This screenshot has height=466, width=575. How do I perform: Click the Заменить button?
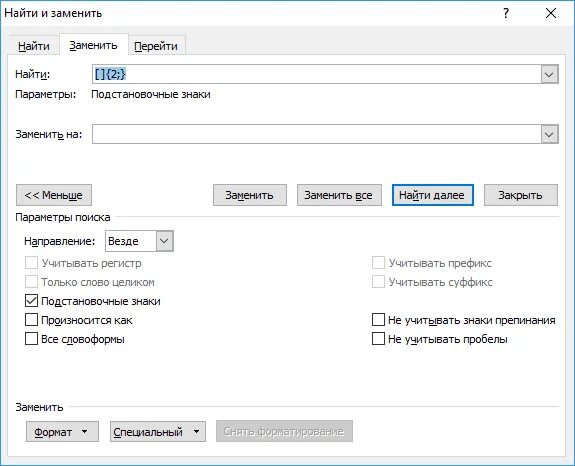pos(249,195)
